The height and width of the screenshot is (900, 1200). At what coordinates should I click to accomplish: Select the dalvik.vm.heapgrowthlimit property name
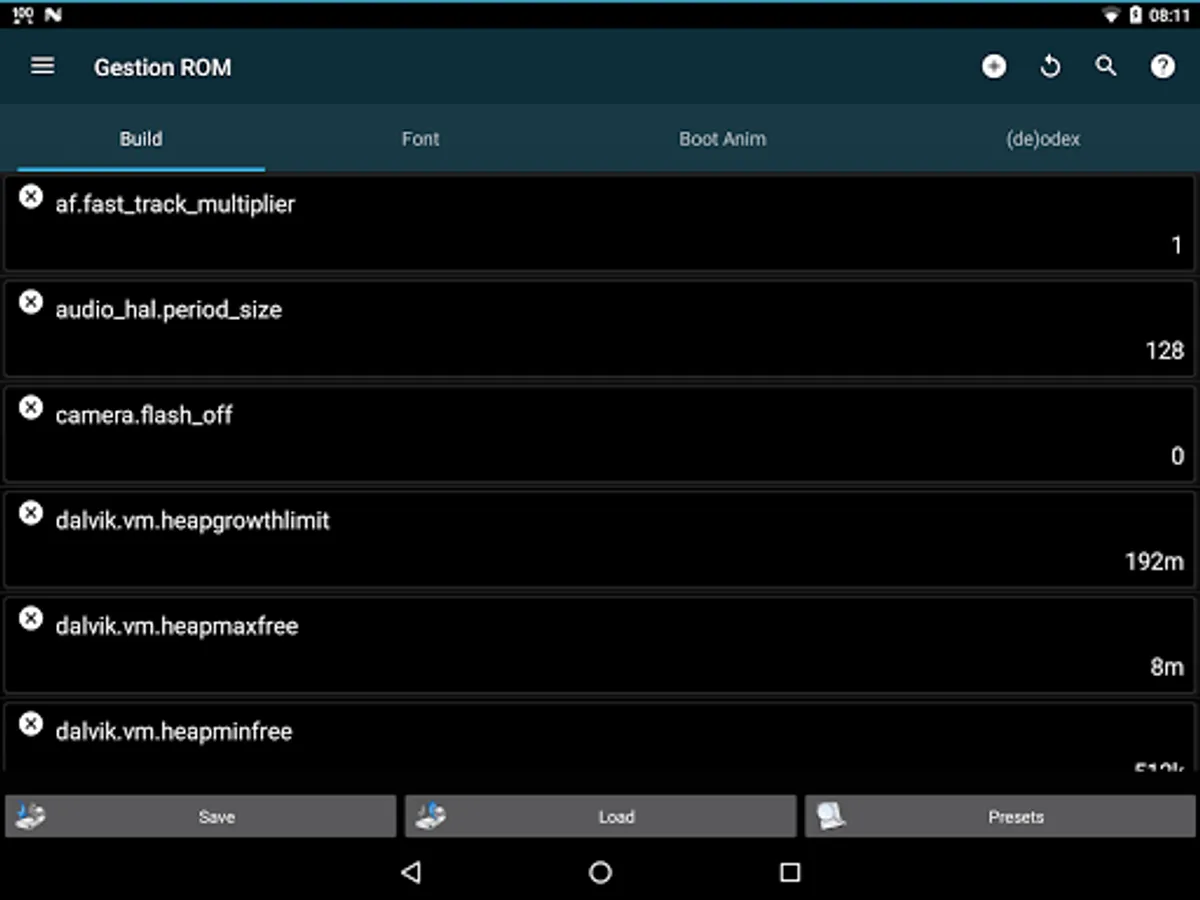(193, 521)
